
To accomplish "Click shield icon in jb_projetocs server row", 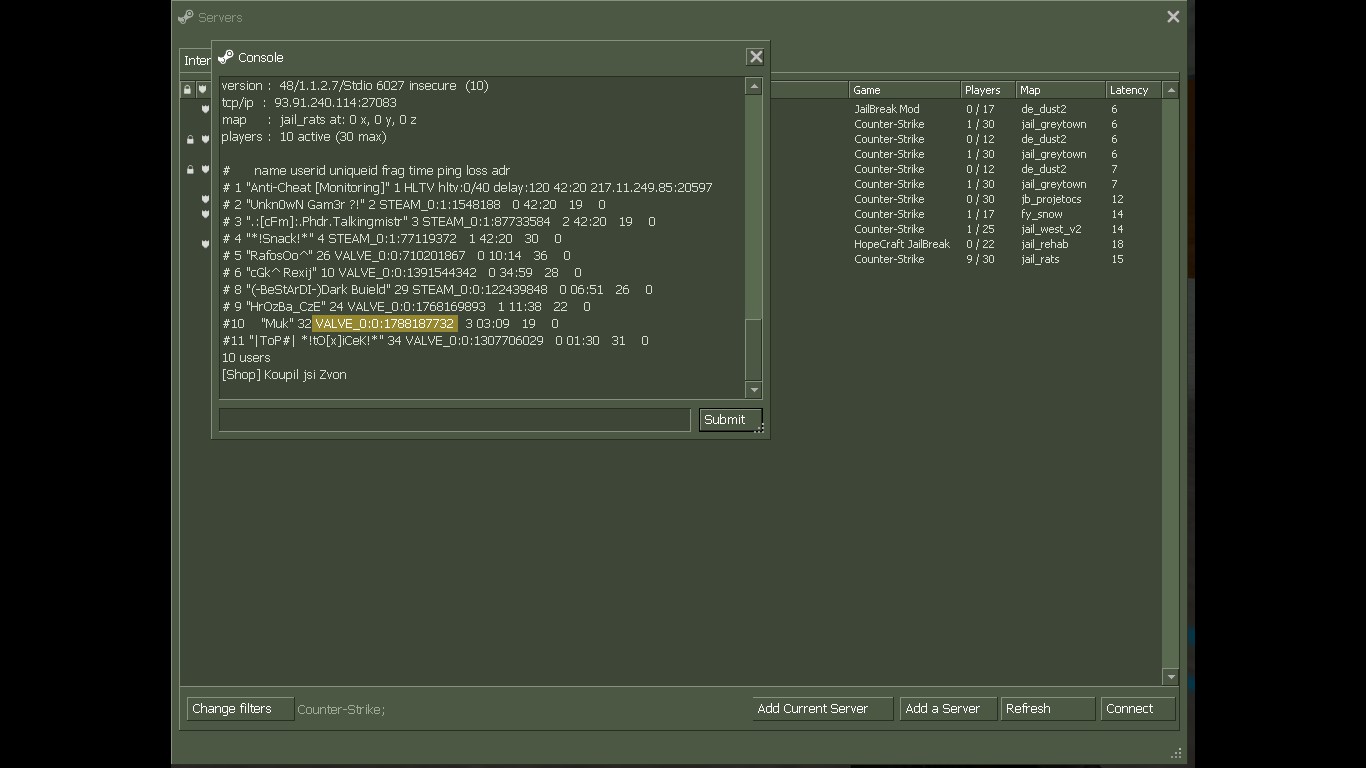I will tap(205, 199).
